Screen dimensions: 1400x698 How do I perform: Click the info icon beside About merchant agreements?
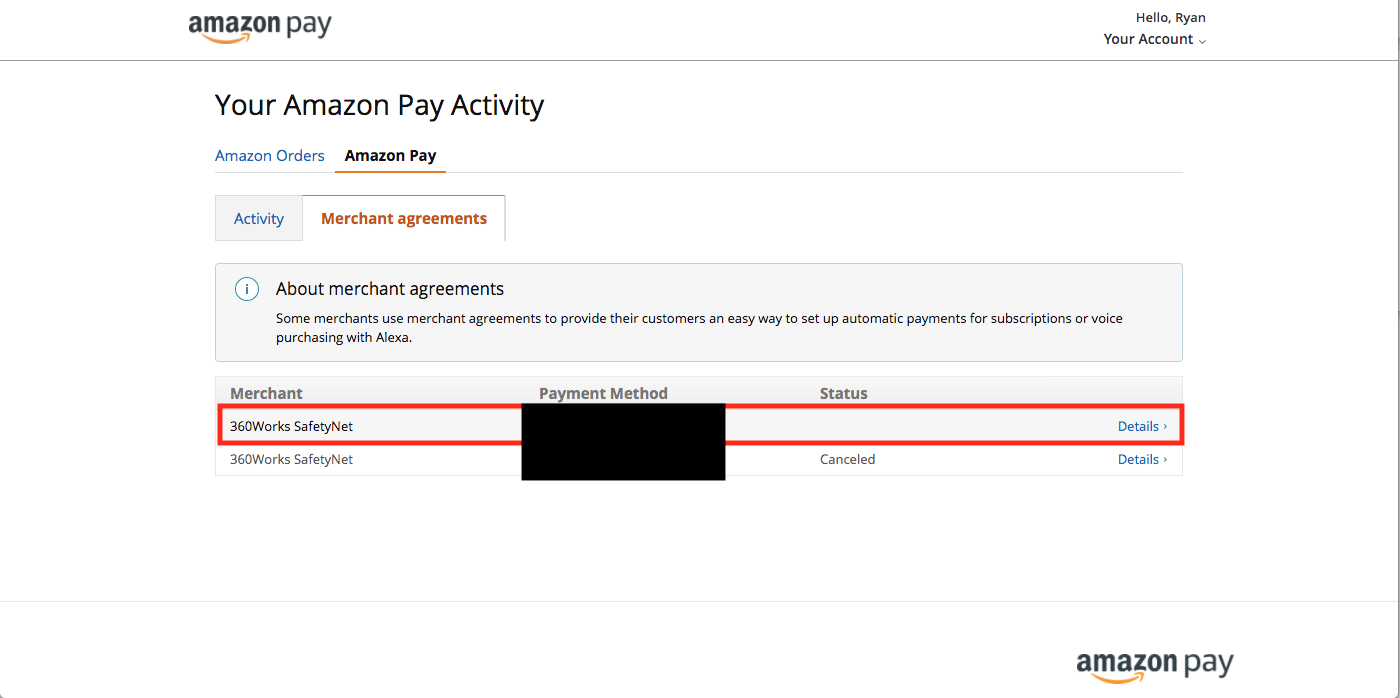tap(247, 290)
